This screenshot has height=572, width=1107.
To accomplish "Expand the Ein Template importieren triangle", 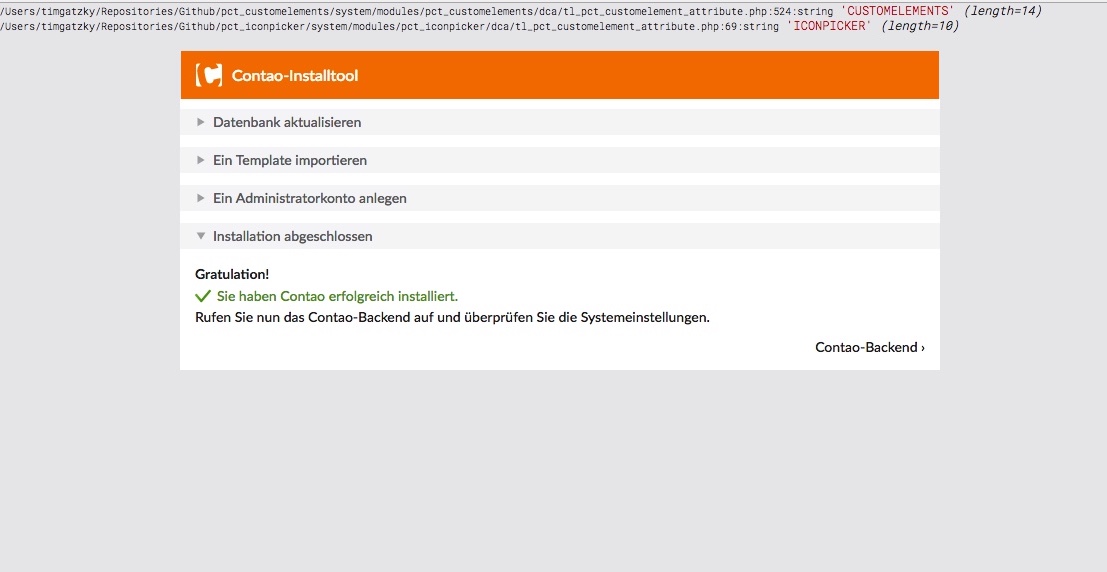I will pos(201,160).
